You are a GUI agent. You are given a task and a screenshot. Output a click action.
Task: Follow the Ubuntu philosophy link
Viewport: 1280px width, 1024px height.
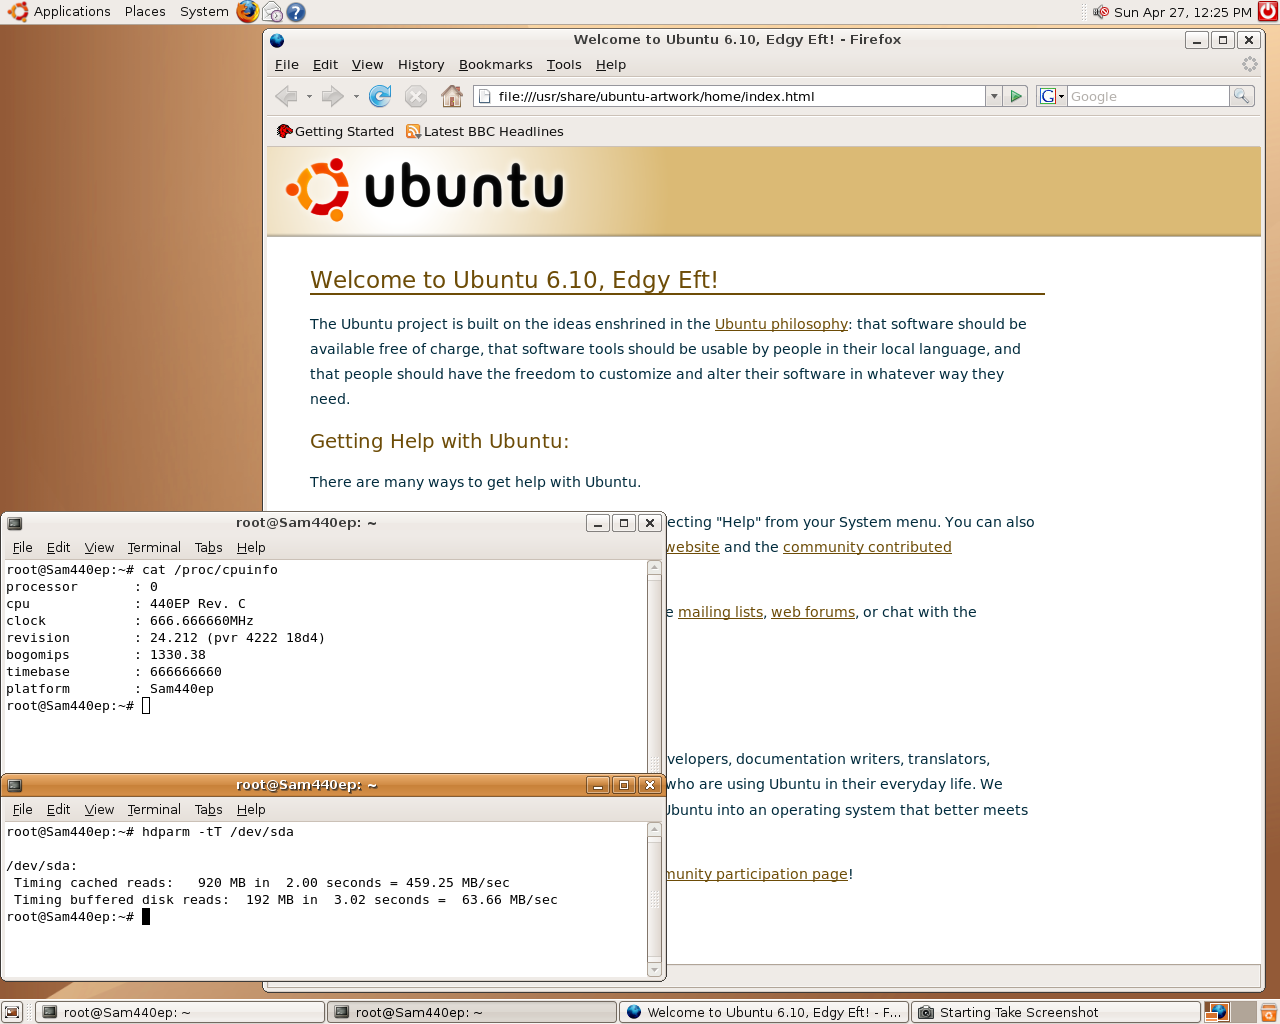click(x=781, y=324)
